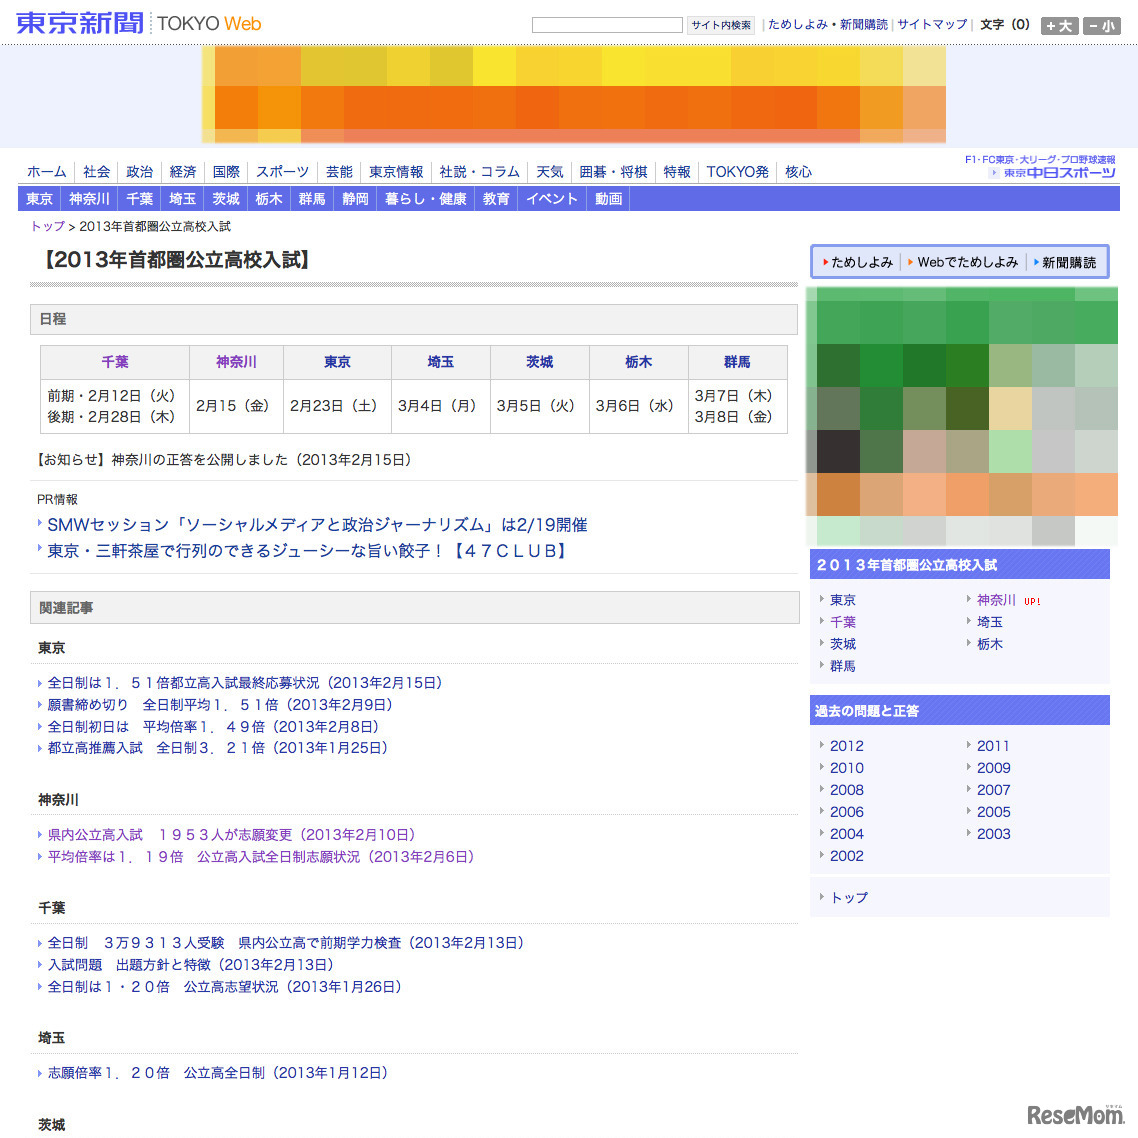The image size is (1138, 1138).
Task: Focus the site search text field
Action: (x=607, y=25)
